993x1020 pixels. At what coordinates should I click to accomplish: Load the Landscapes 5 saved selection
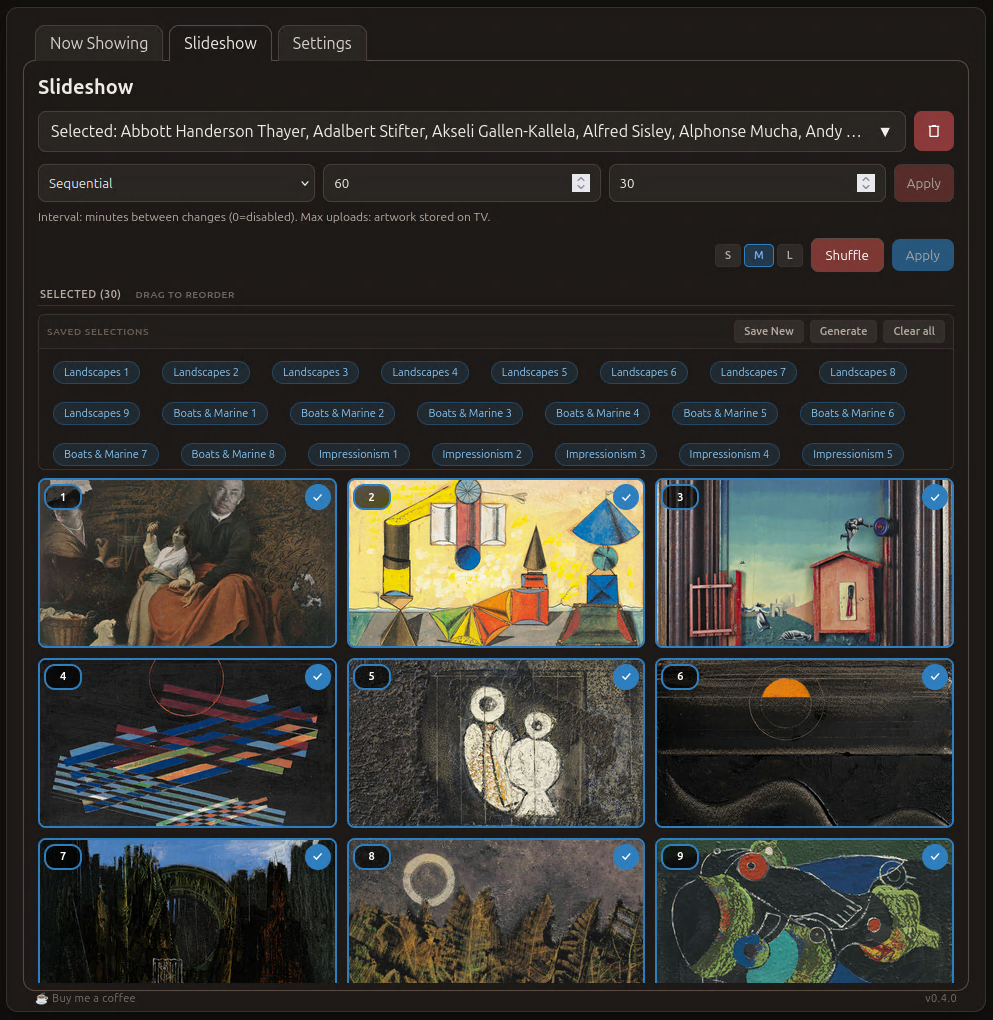(534, 372)
